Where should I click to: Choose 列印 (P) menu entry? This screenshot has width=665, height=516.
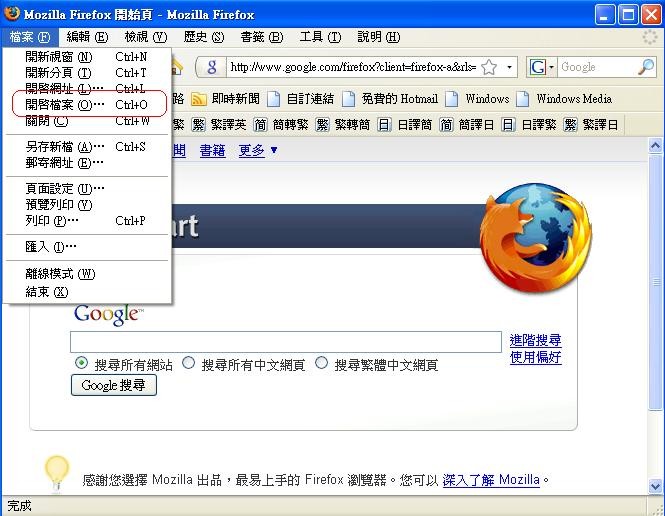pos(87,220)
